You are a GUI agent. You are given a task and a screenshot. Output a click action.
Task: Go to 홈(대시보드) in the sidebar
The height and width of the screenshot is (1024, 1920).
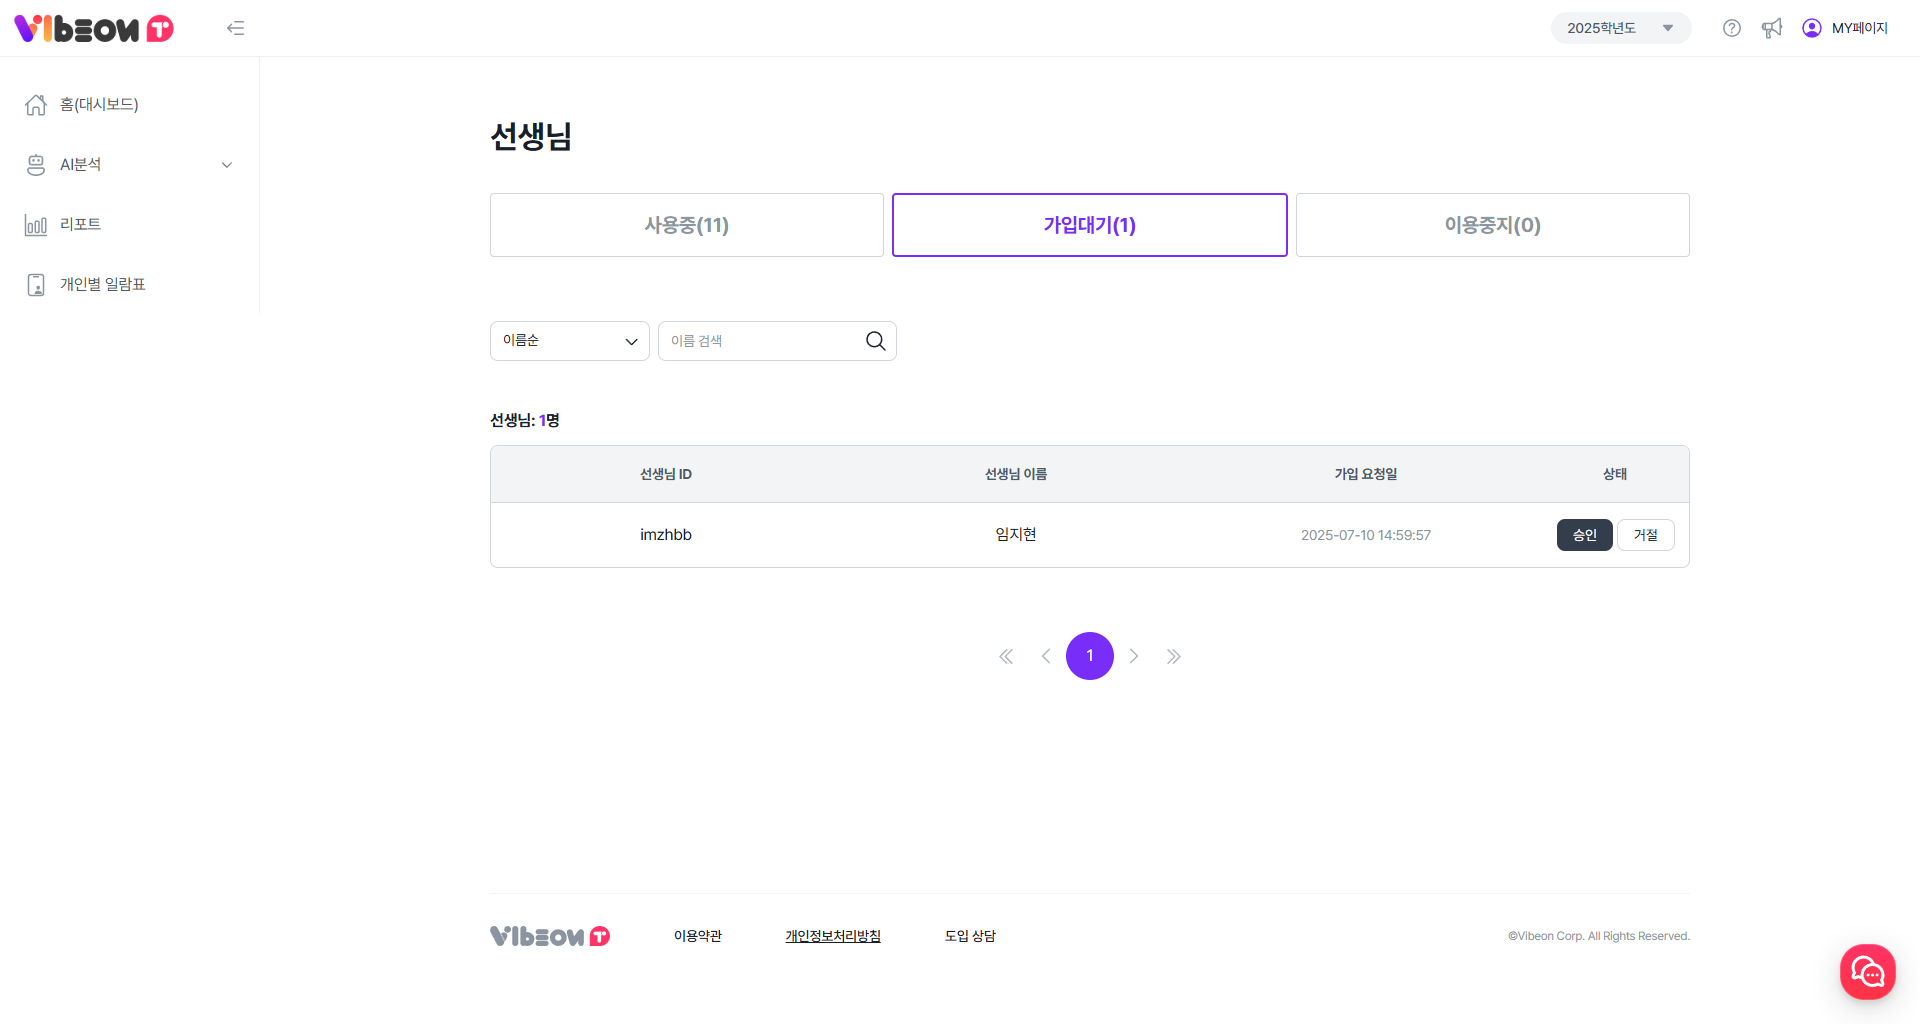click(99, 105)
